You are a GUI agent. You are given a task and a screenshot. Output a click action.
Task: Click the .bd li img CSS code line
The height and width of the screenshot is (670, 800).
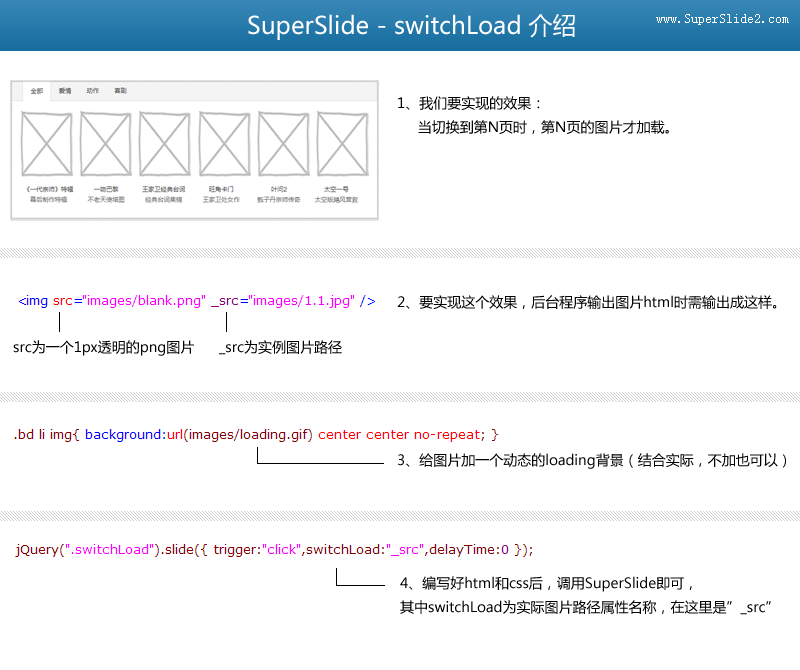(256, 435)
